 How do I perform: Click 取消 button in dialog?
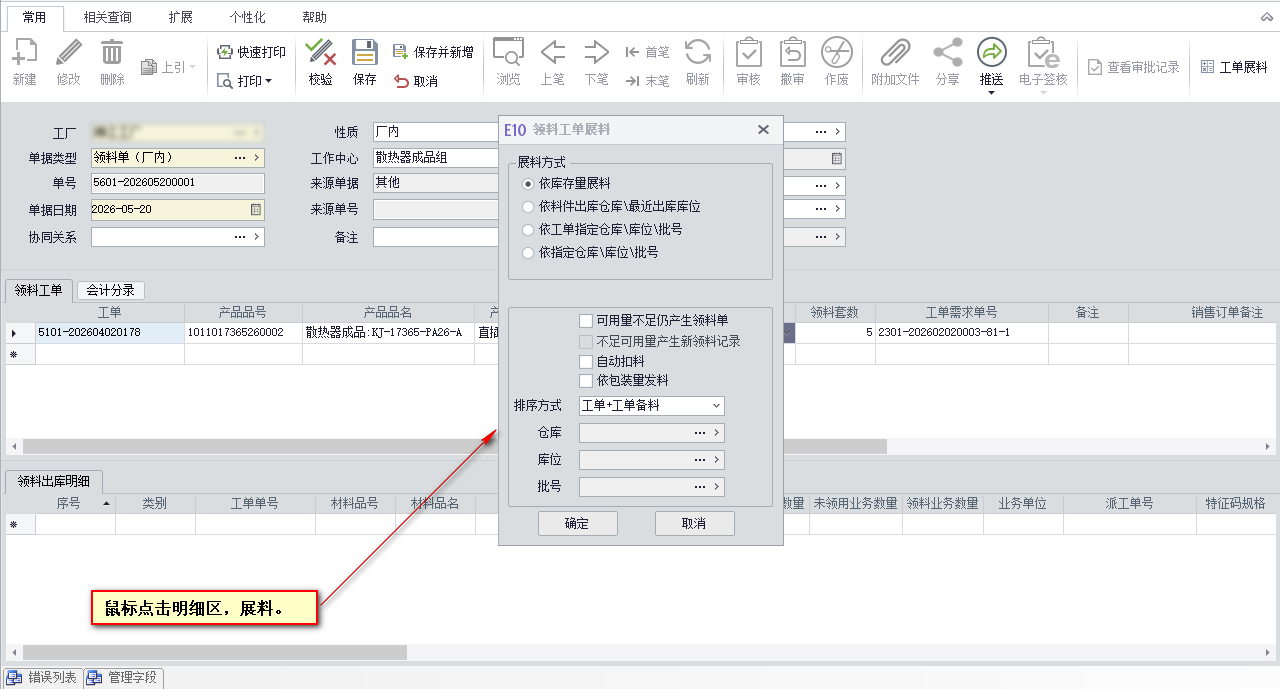694,523
